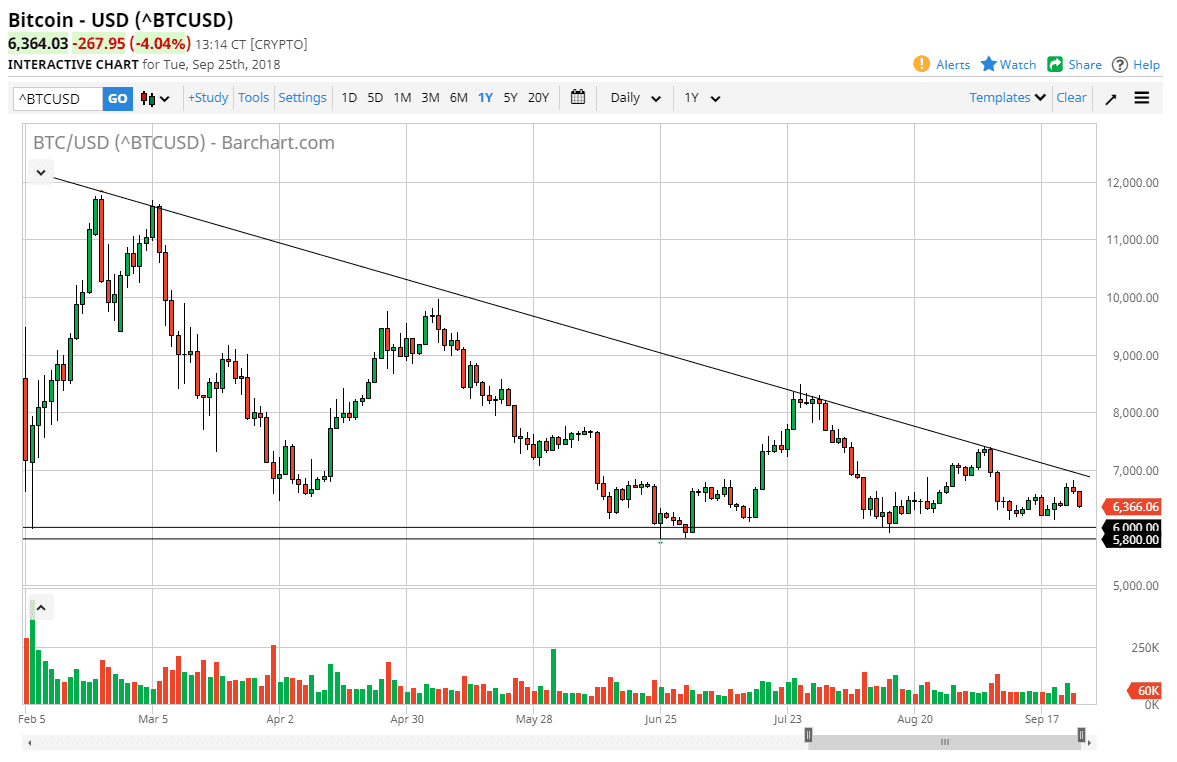Click the ^BTCUSD symbol input field
This screenshot has width=1177, height=762.
pos(55,97)
